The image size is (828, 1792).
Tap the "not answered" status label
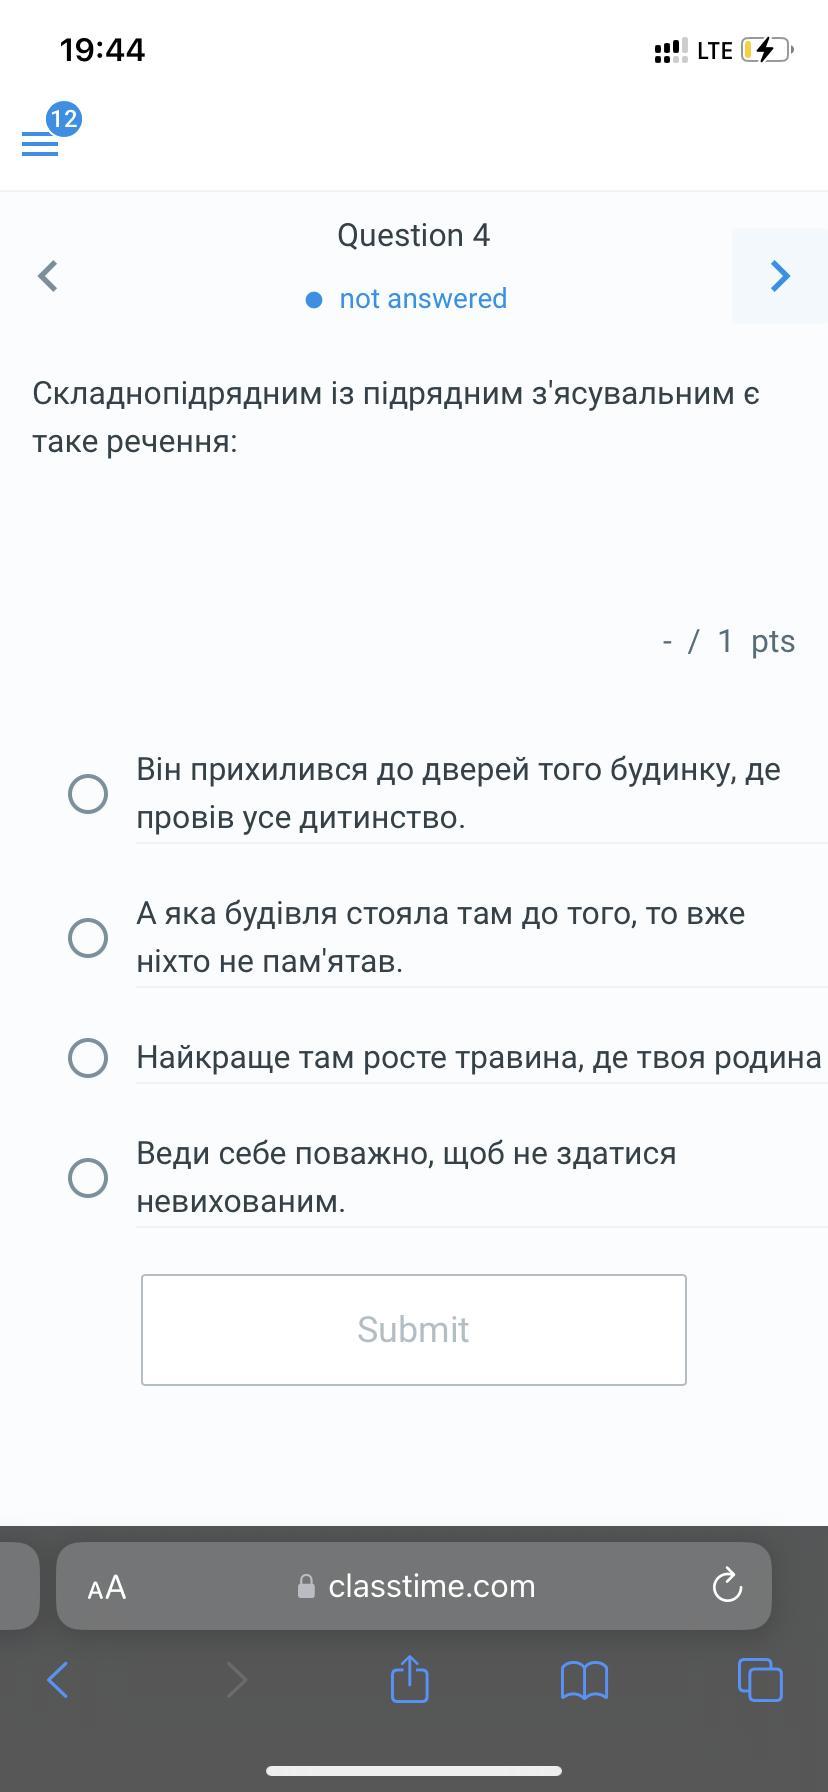point(422,299)
